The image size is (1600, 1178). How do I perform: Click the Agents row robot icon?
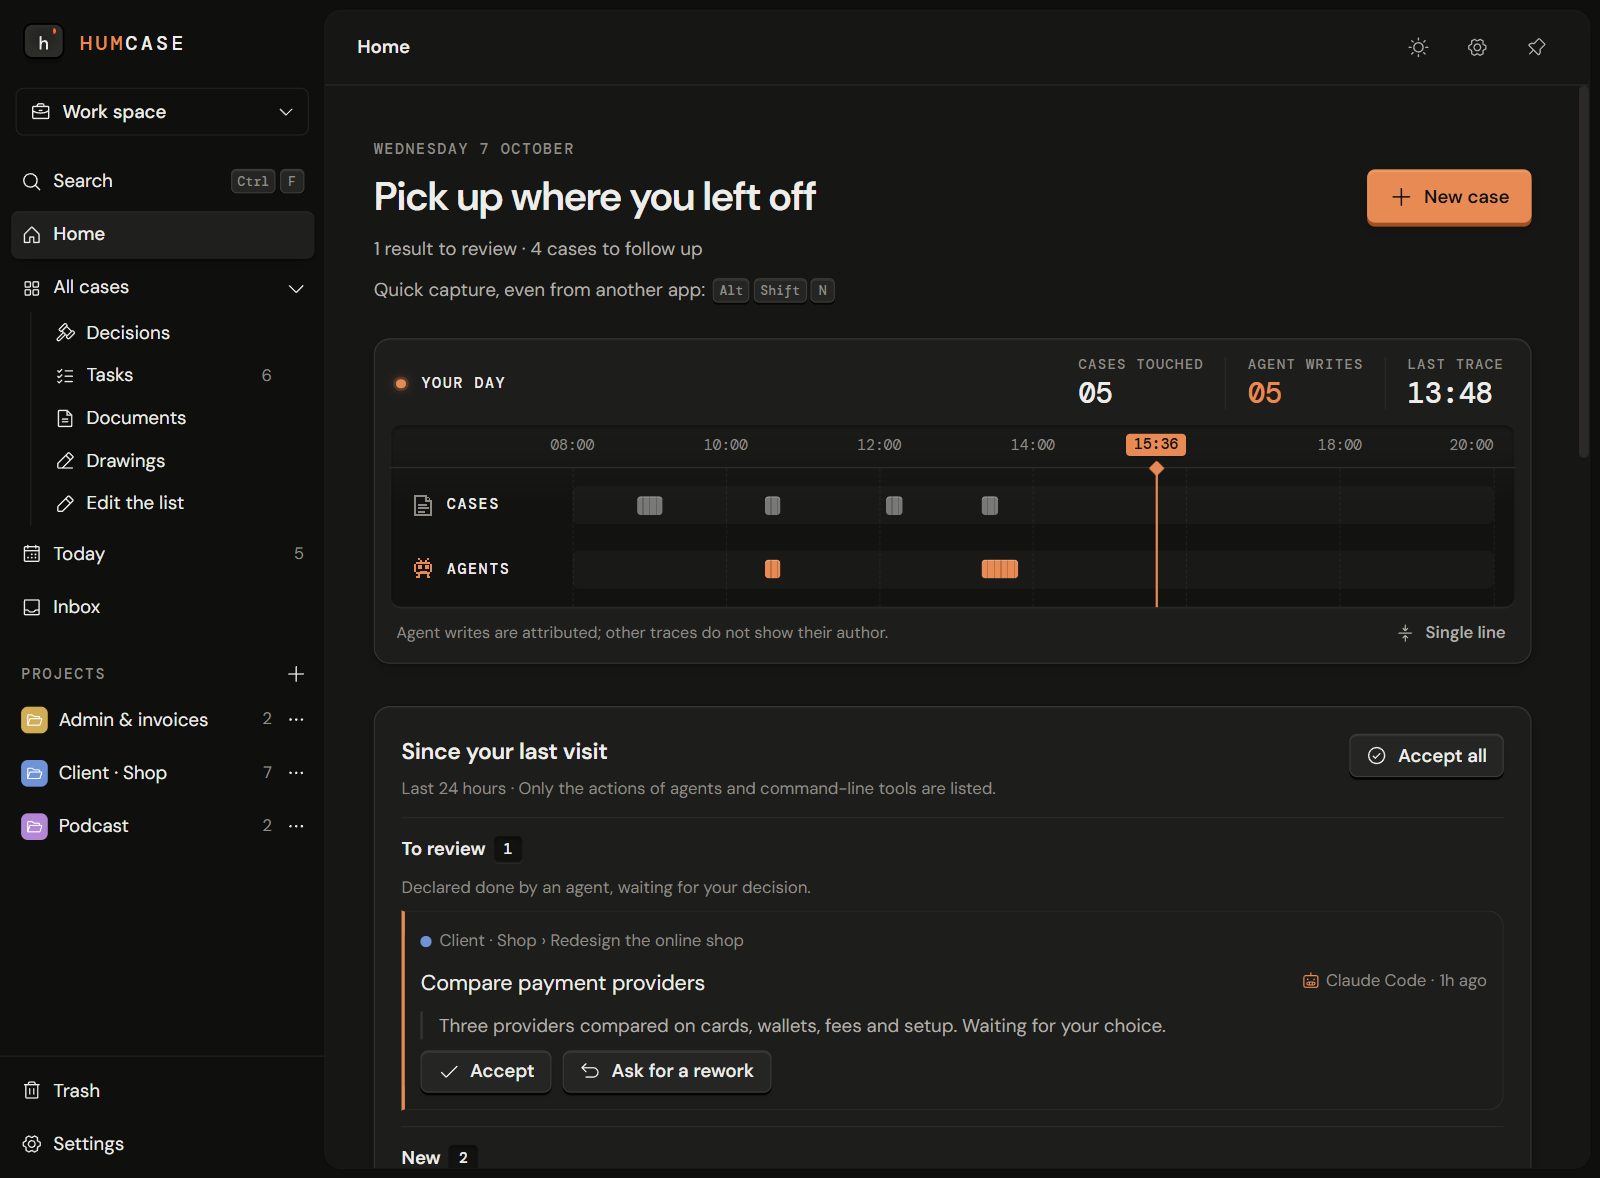[x=423, y=569]
